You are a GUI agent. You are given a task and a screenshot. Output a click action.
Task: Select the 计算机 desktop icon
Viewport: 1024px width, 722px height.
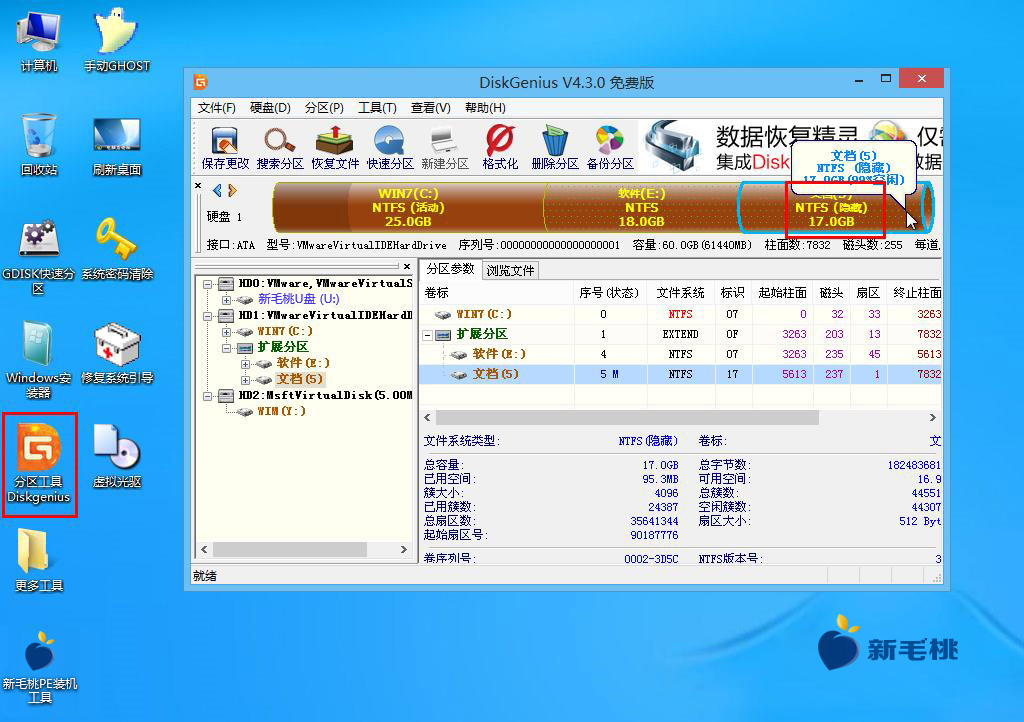pyautogui.click(x=39, y=40)
